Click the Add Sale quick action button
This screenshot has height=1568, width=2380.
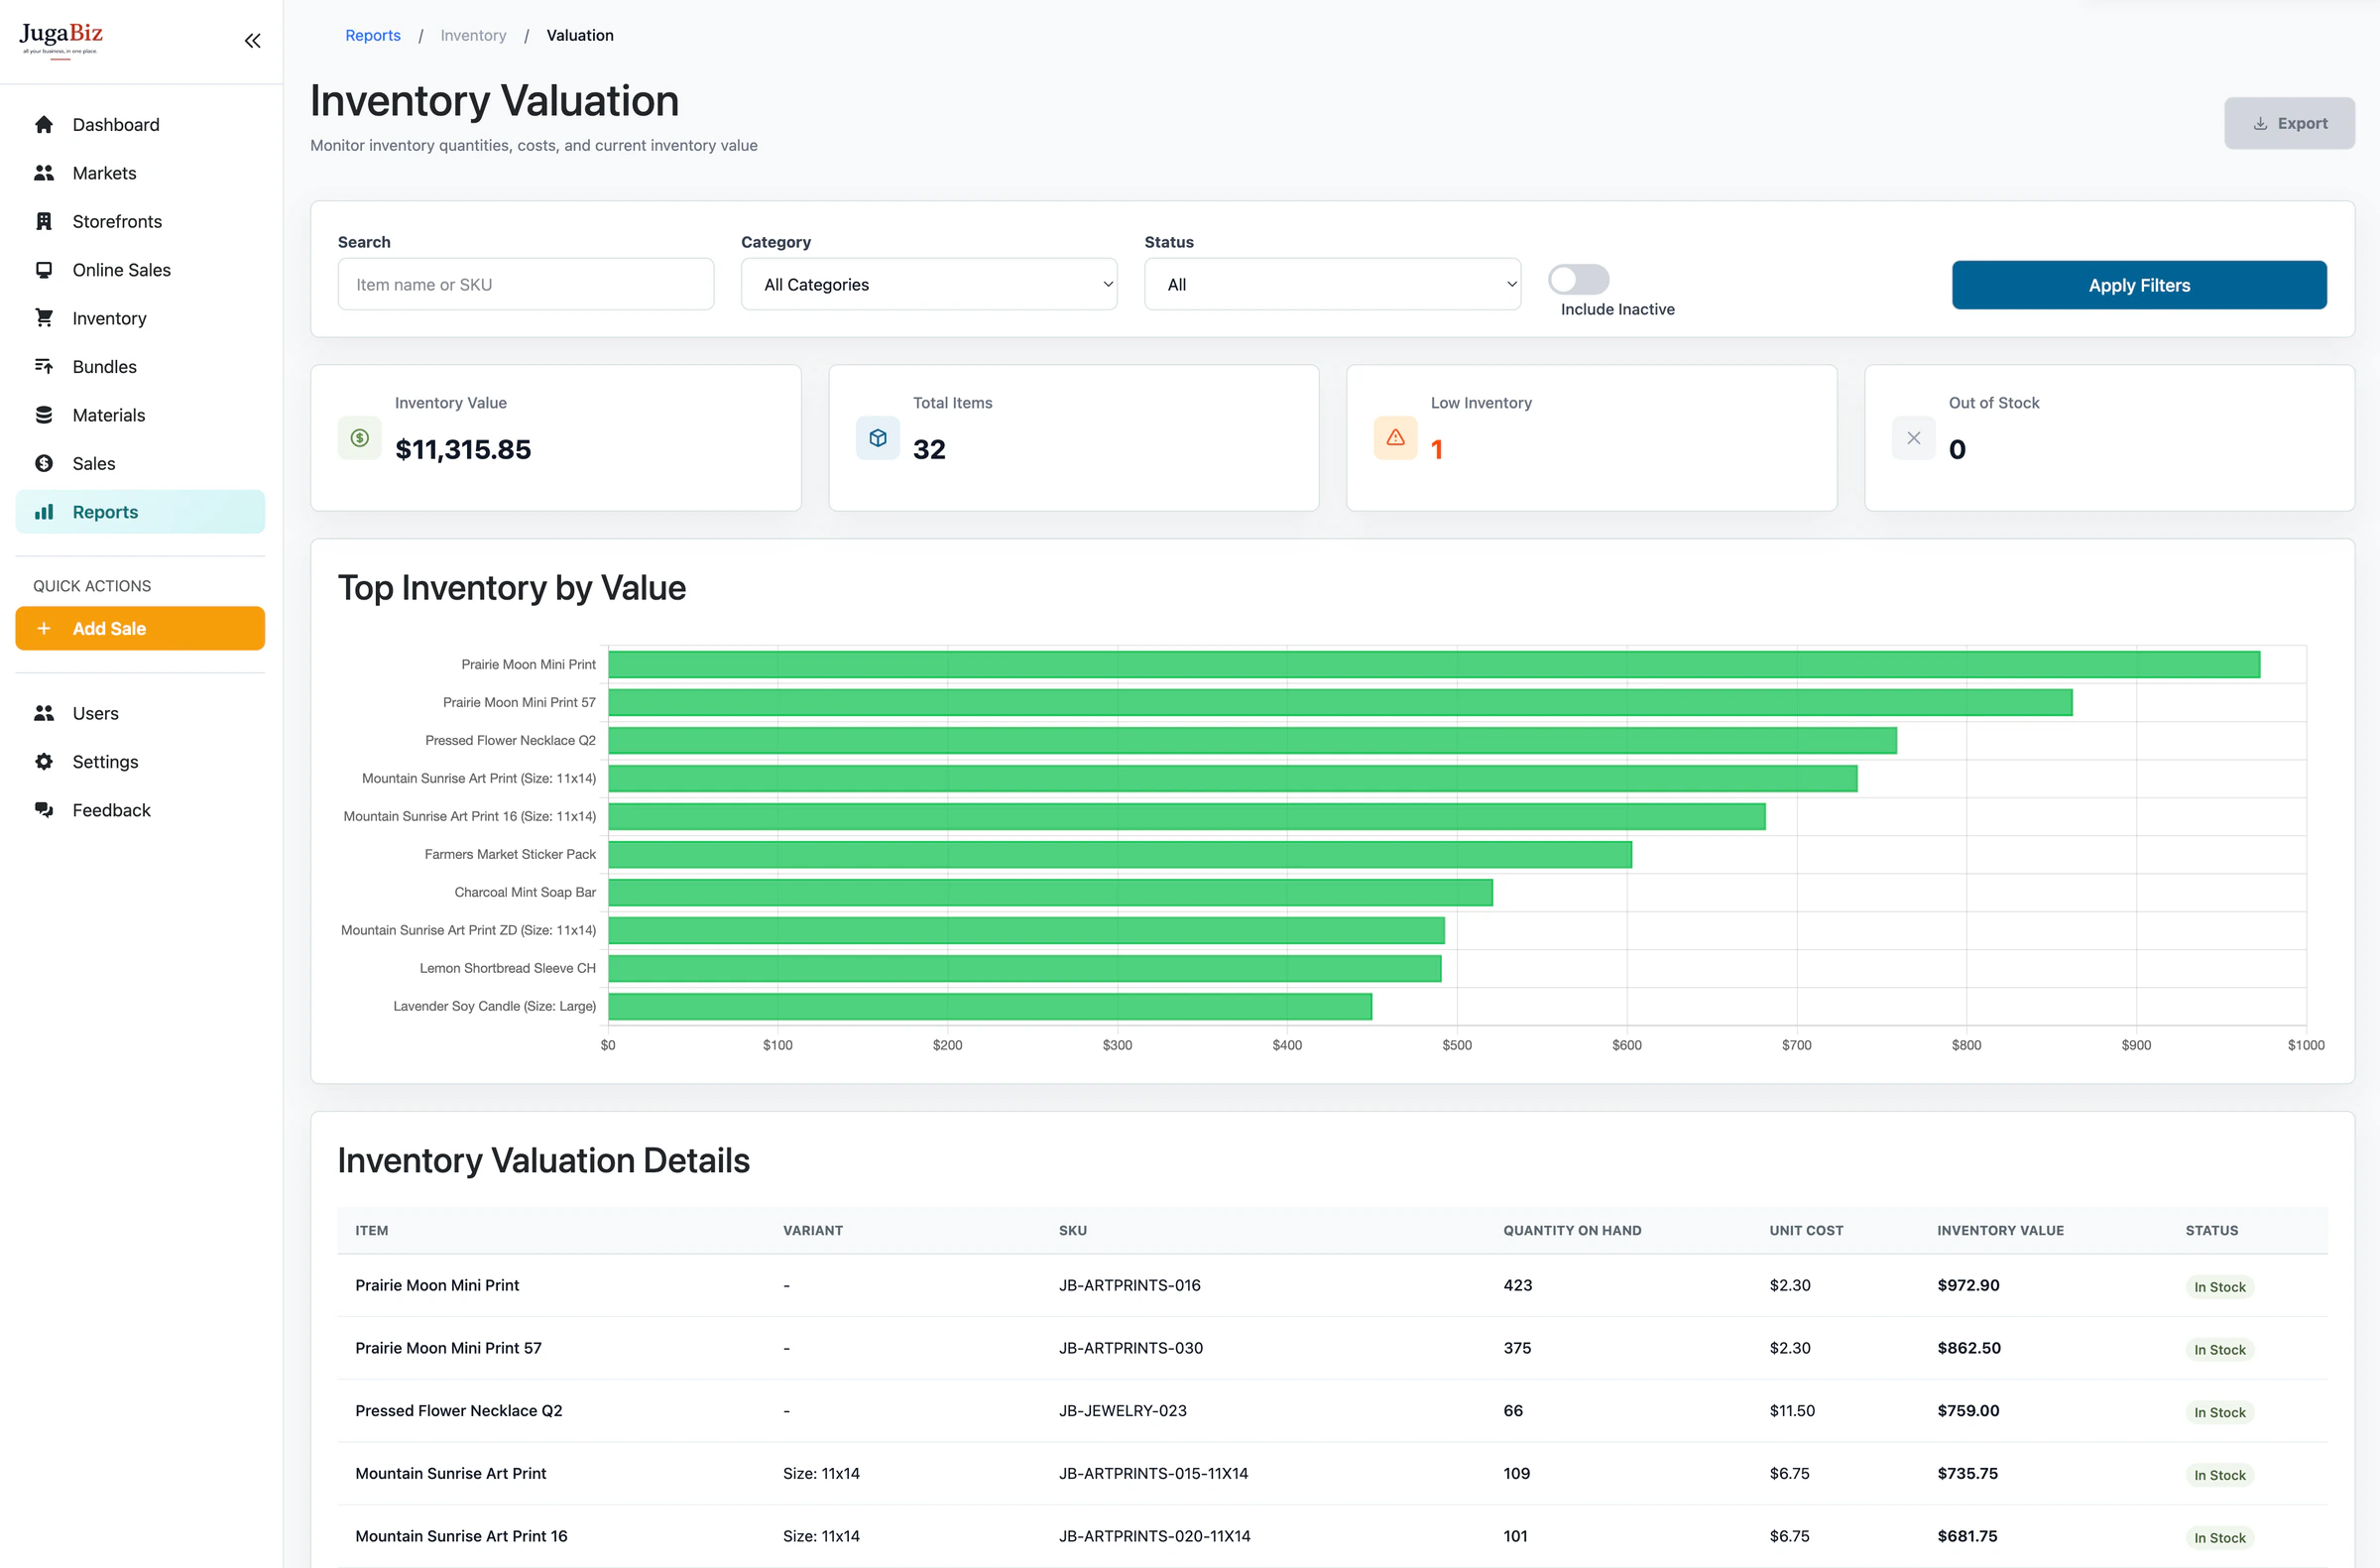tap(140, 629)
